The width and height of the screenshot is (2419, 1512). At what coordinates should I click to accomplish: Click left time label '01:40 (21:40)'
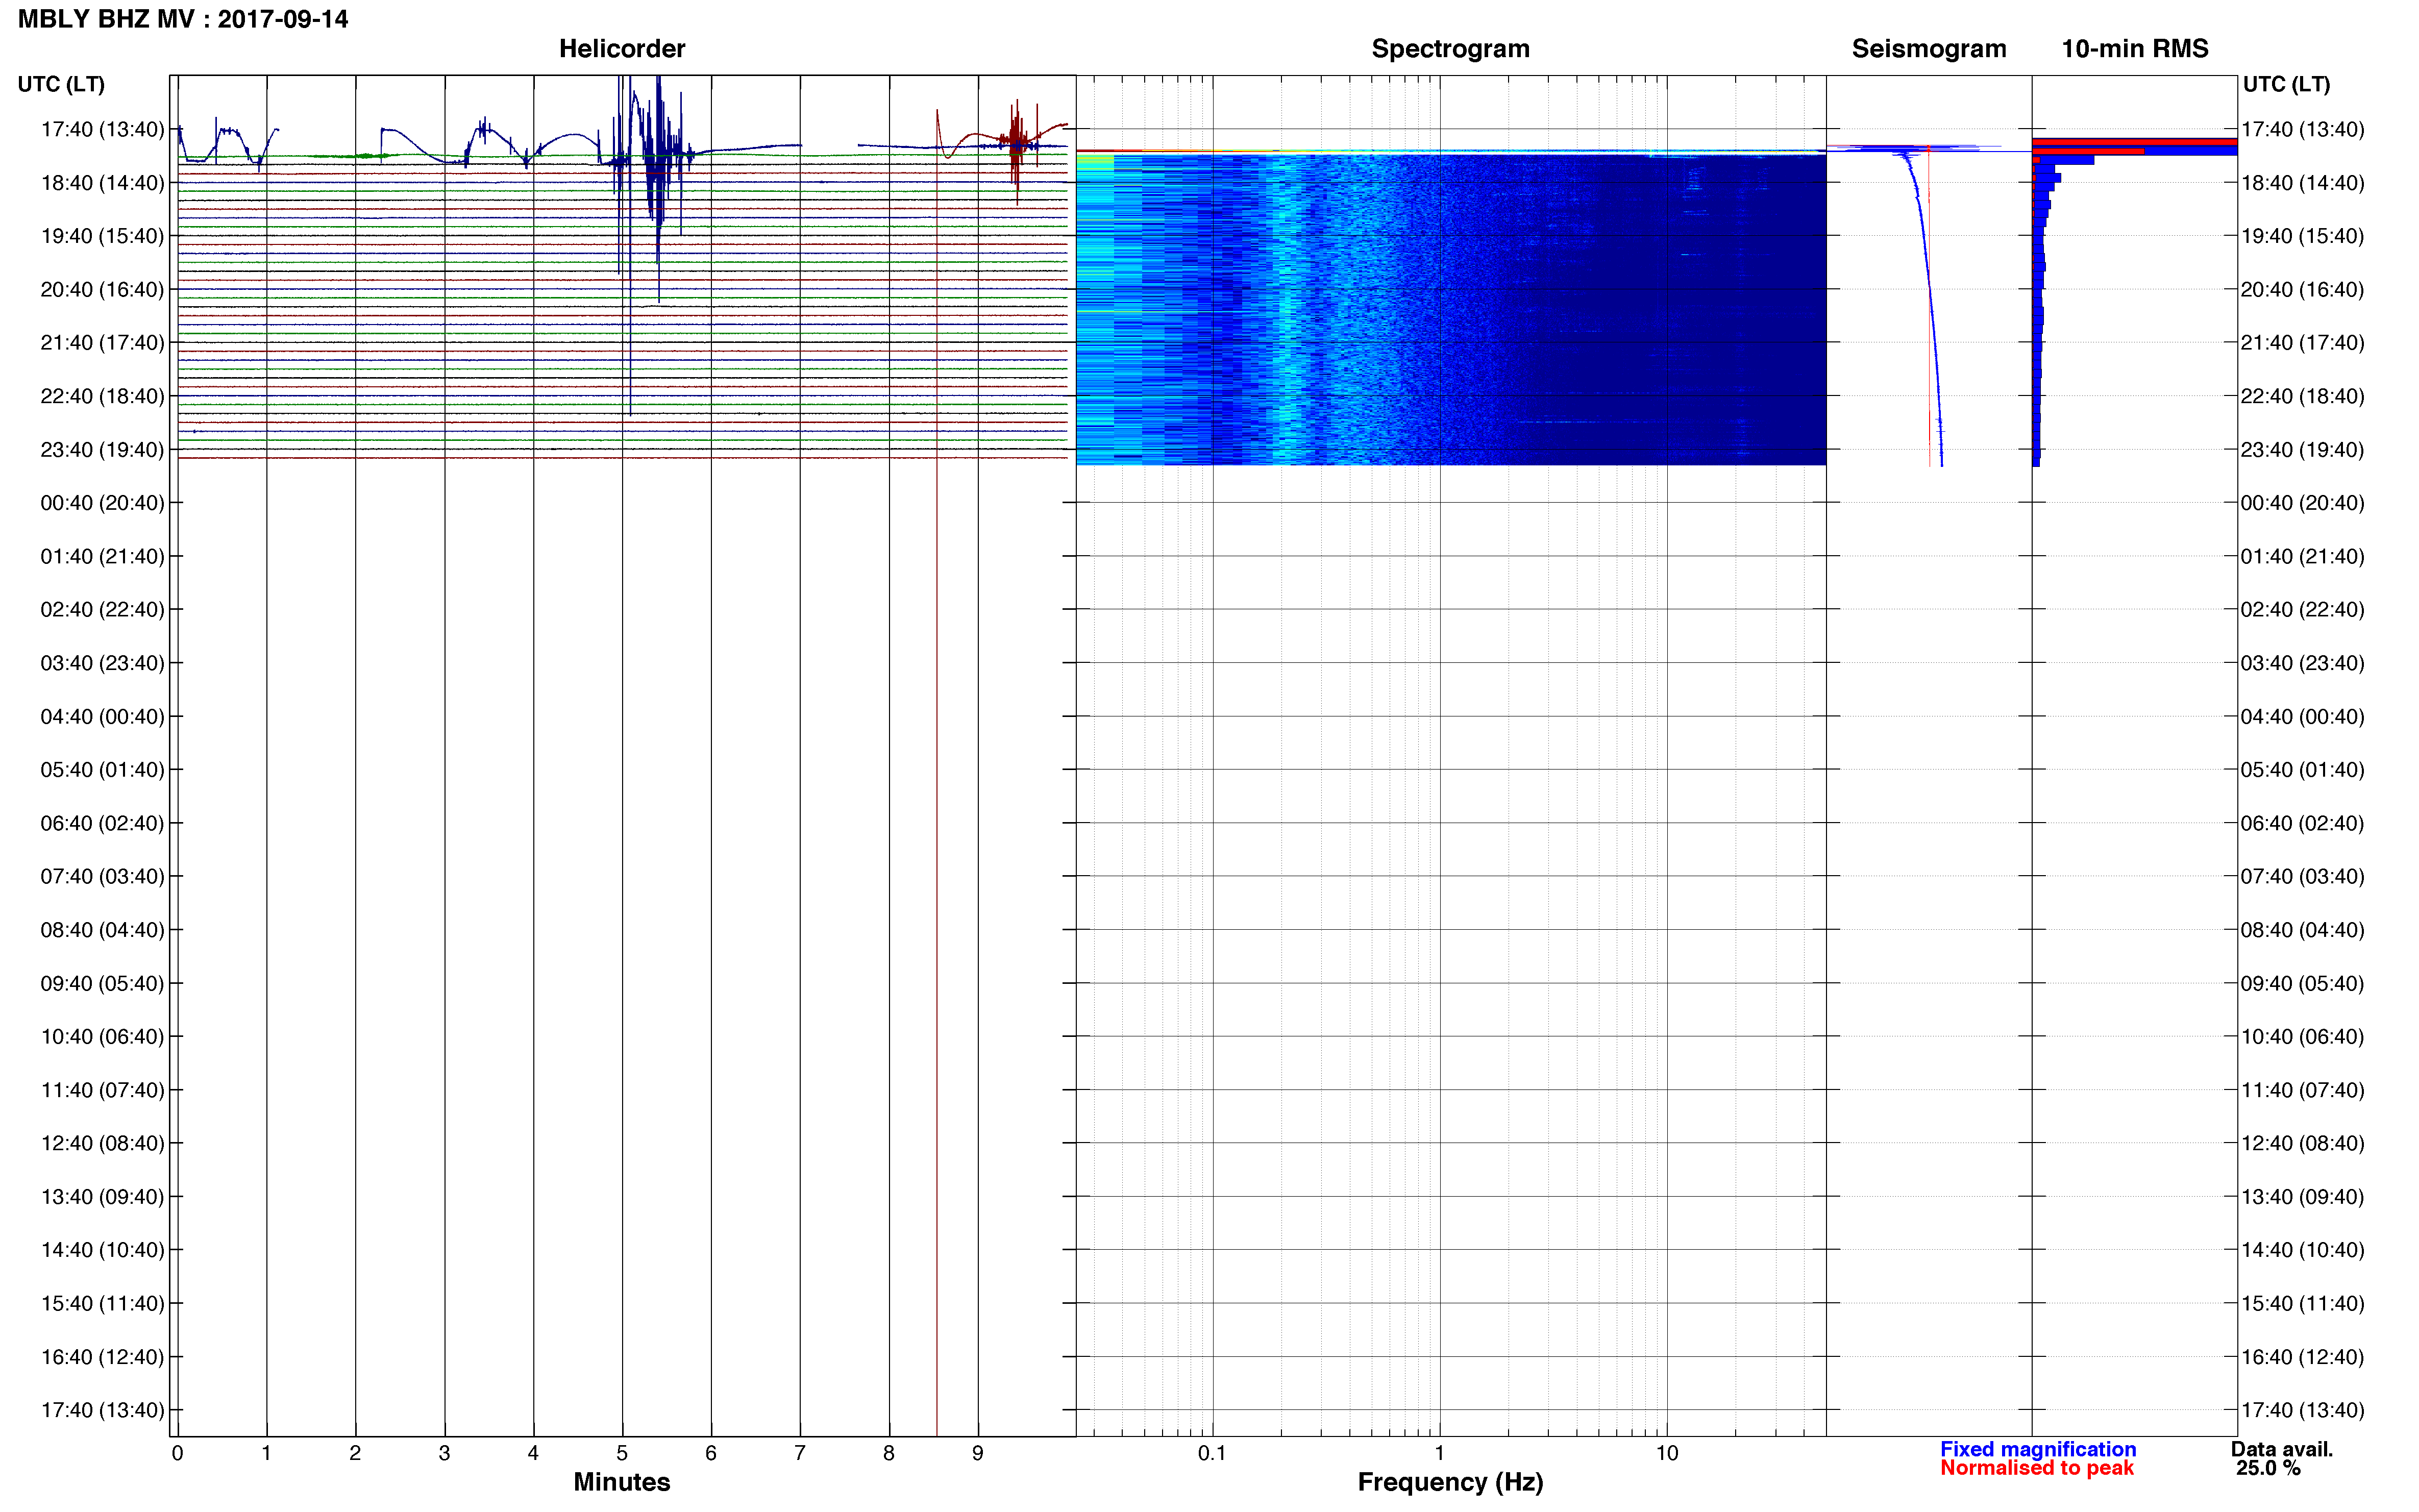[x=102, y=556]
